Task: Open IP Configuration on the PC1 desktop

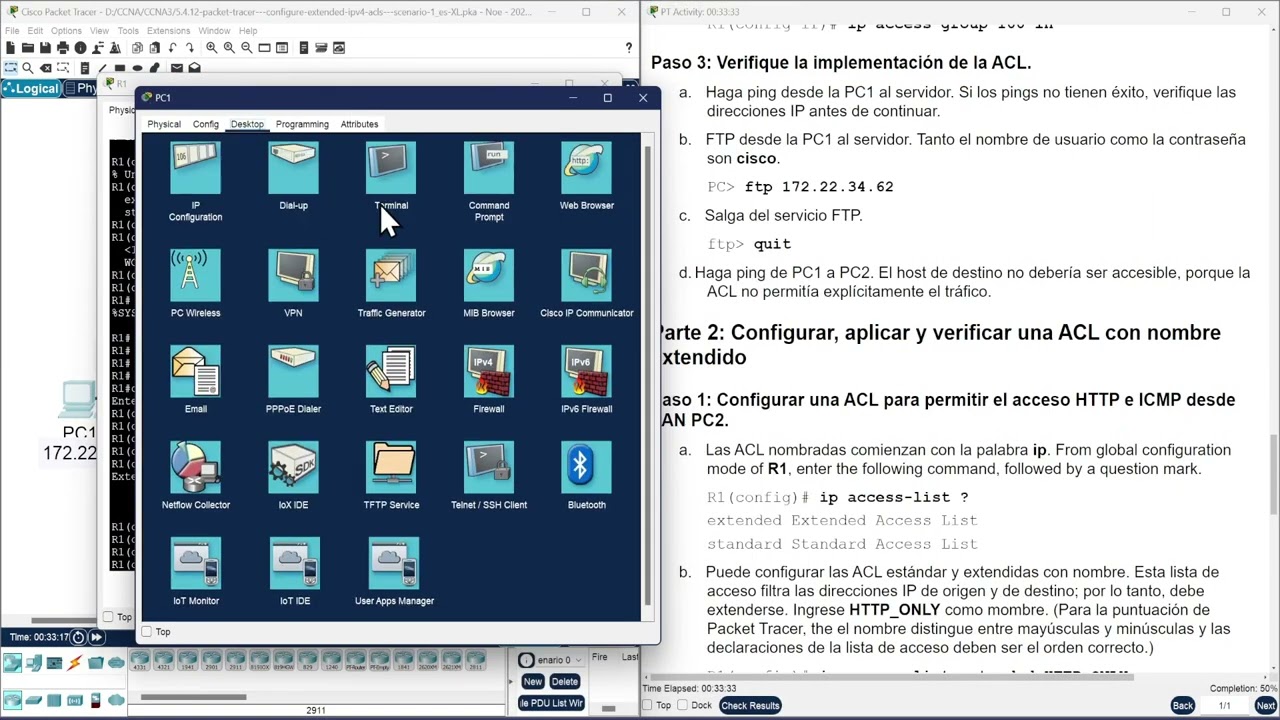Action: click(195, 180)
